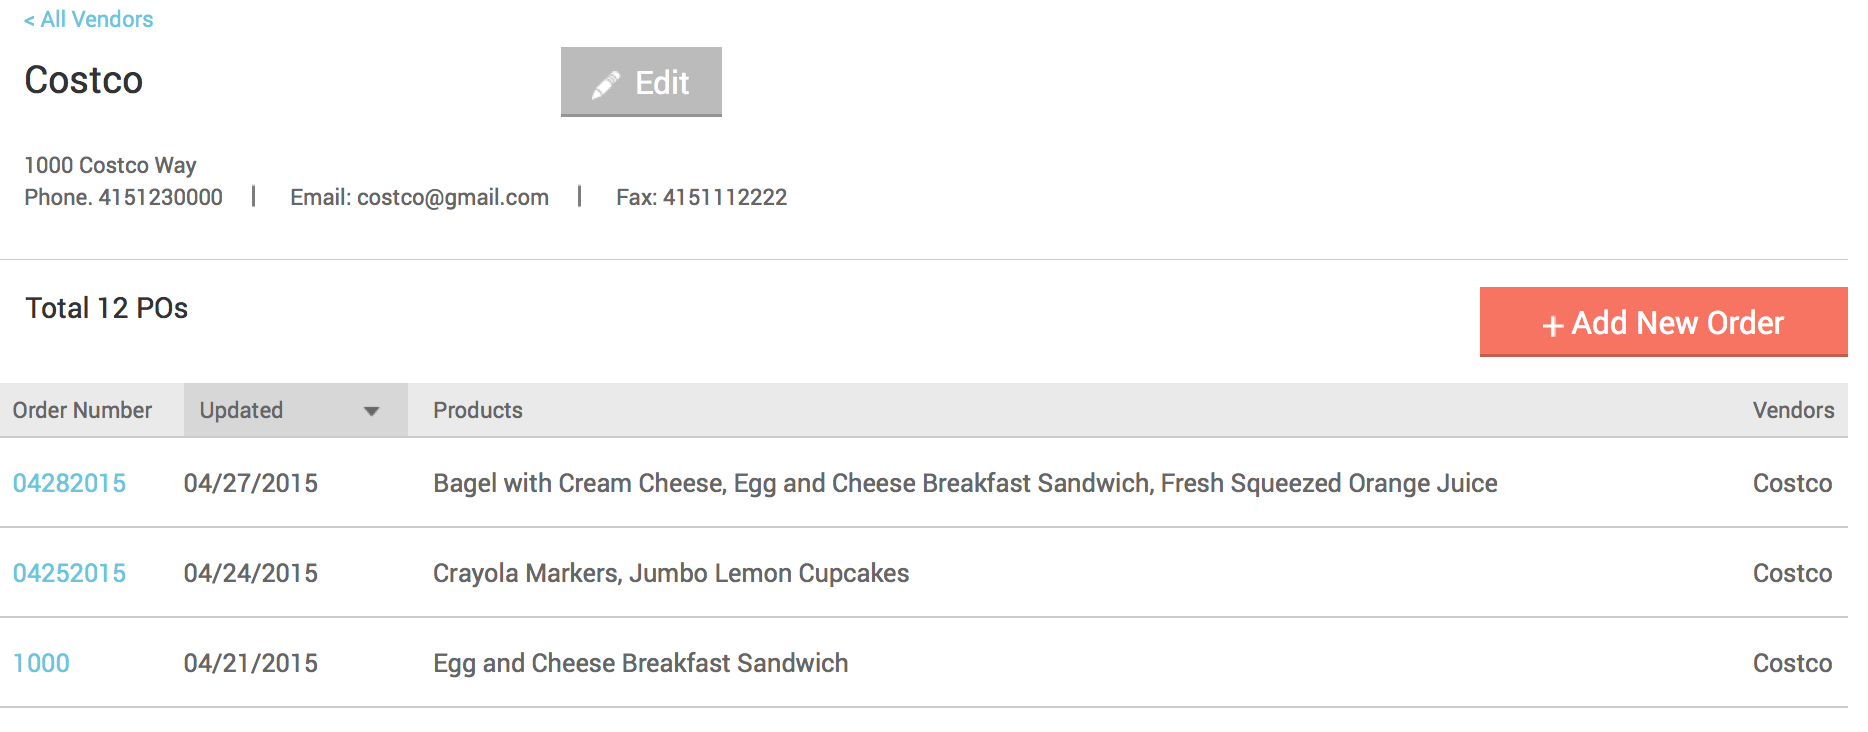
Task: Go back to All Vendors
Action: pyautogui.click(x=88, y=19)
